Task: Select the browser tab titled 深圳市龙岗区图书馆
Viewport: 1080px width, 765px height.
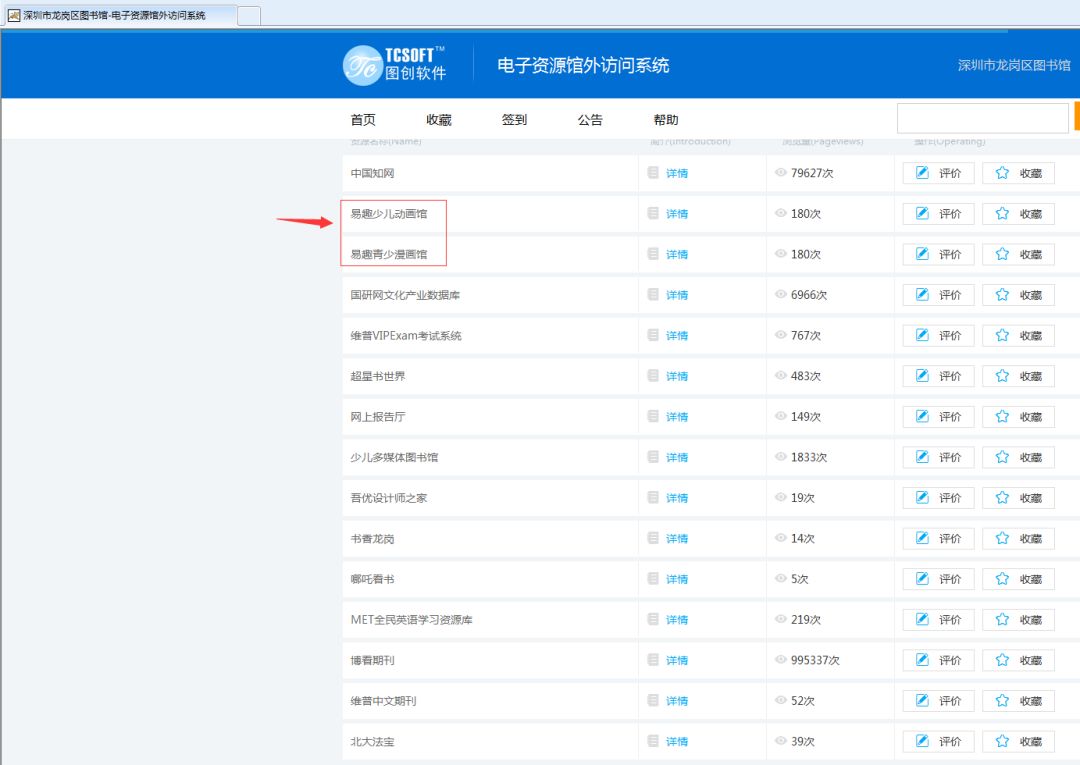Action: [121, 15]
